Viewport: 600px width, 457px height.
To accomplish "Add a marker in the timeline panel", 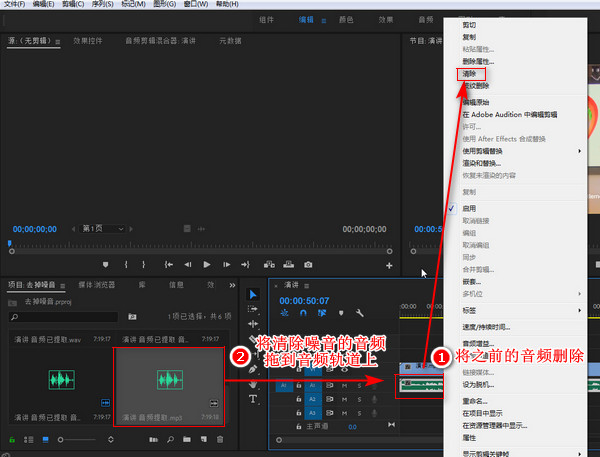I will pos(341,313).
